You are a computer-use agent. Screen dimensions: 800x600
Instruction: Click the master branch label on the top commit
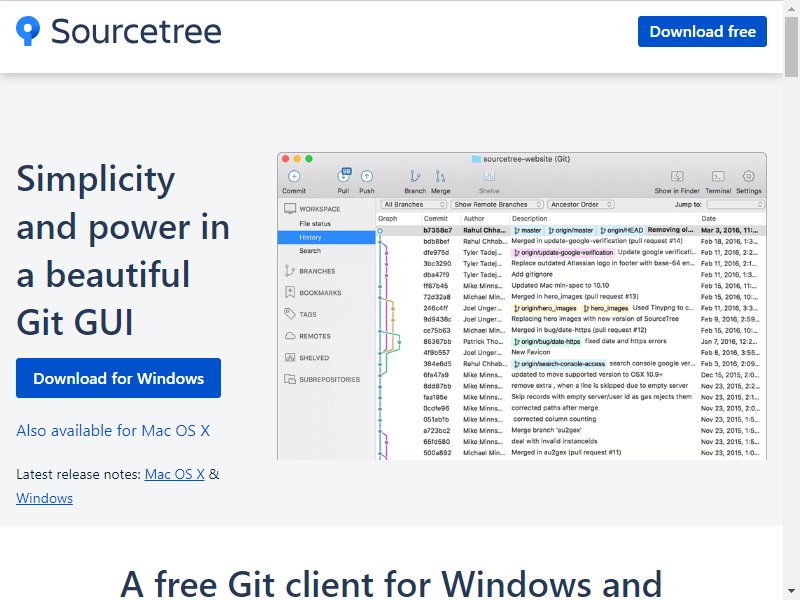pyautogui.click(x=528, y=230)
